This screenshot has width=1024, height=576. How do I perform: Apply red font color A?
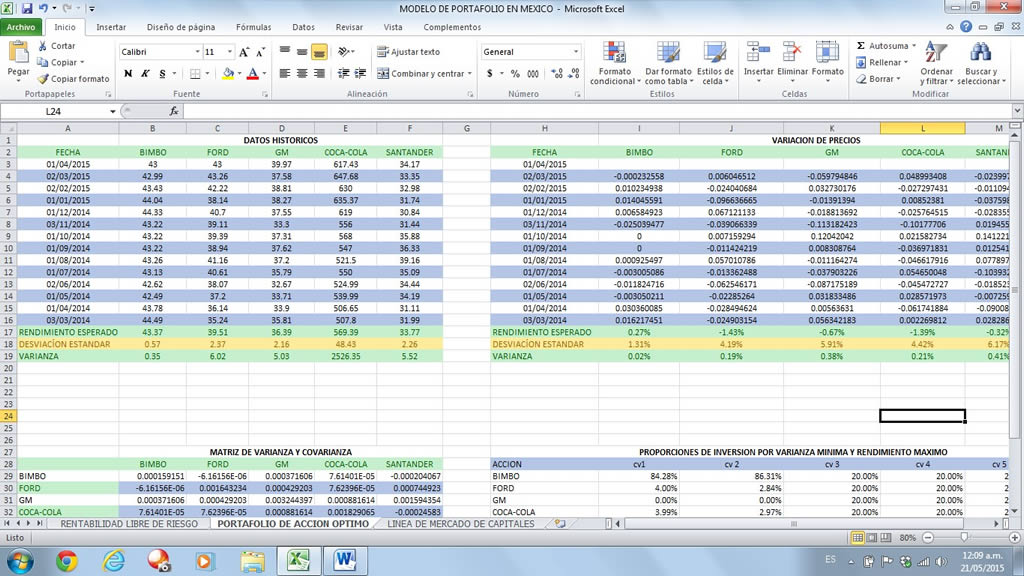[253, 74]
